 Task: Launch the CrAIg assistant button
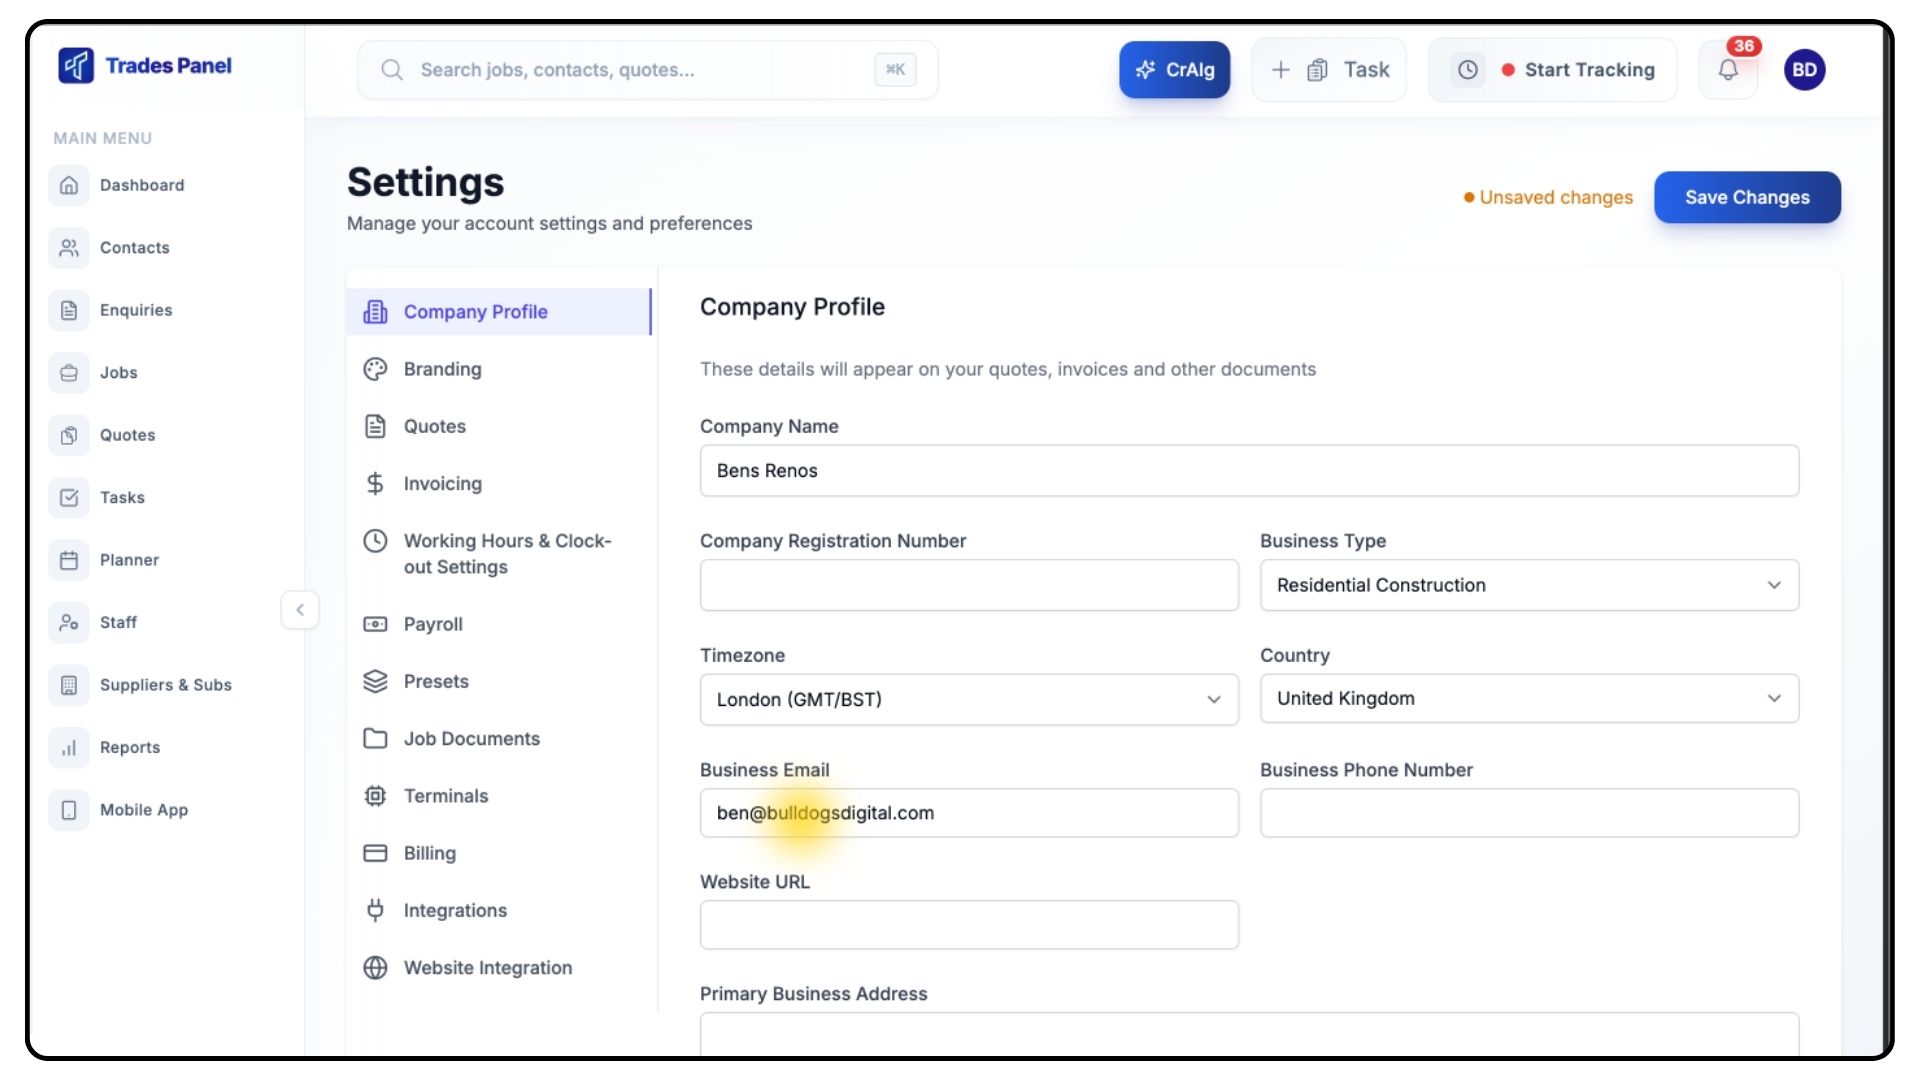point(1174,70)
